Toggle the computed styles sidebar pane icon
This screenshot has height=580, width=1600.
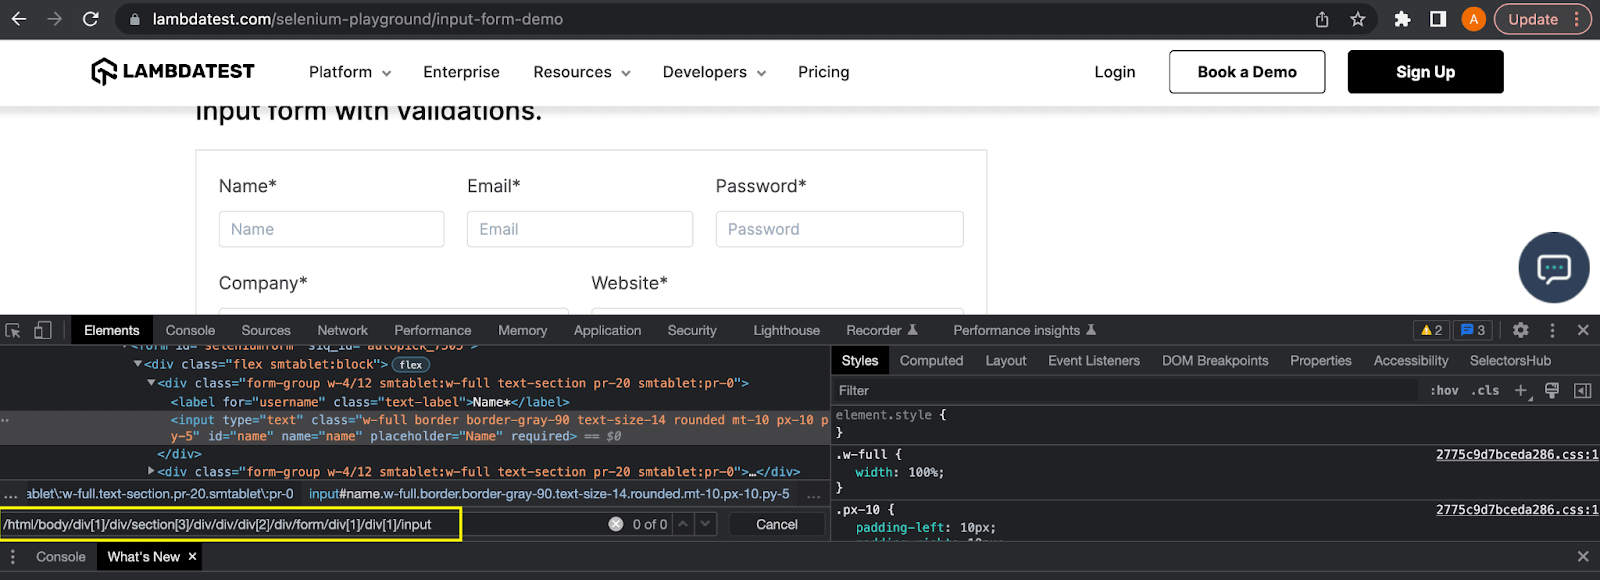(x=1582, y=390)
